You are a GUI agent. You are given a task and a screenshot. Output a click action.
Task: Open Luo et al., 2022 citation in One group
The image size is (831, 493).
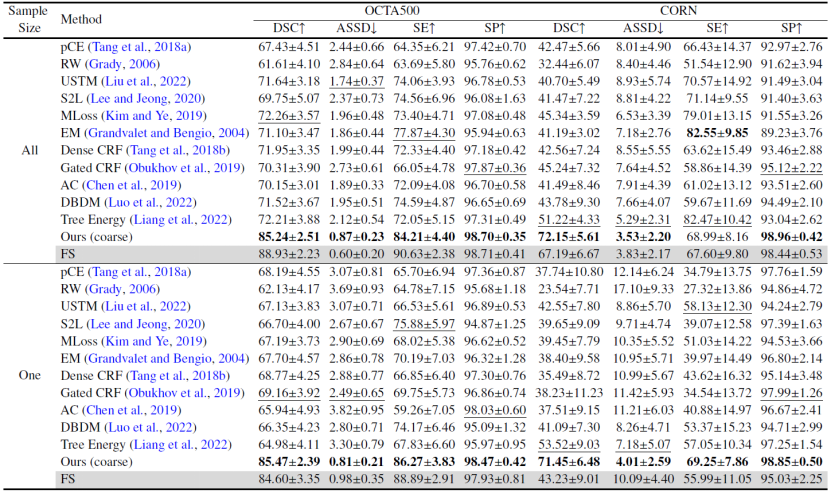[x=150, y=427]
